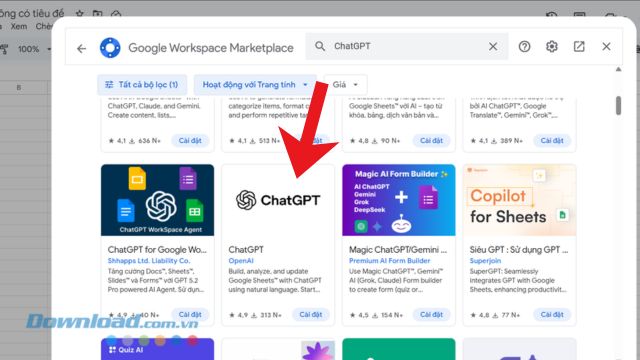Install the app rated 4,1 with 636 N+

[x=190, y=140]
